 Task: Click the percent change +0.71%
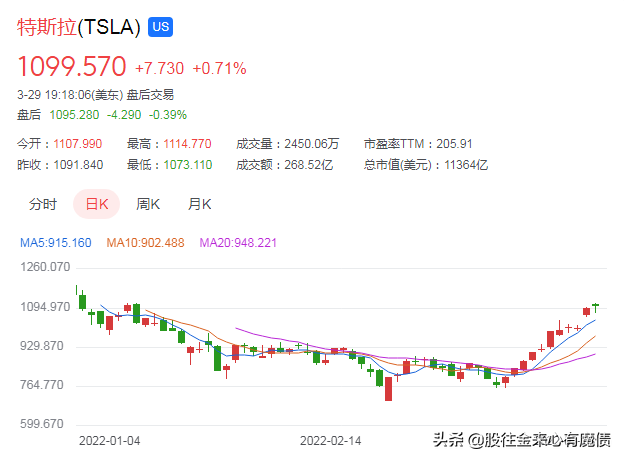pyautogui.click(x=220, y=68)
